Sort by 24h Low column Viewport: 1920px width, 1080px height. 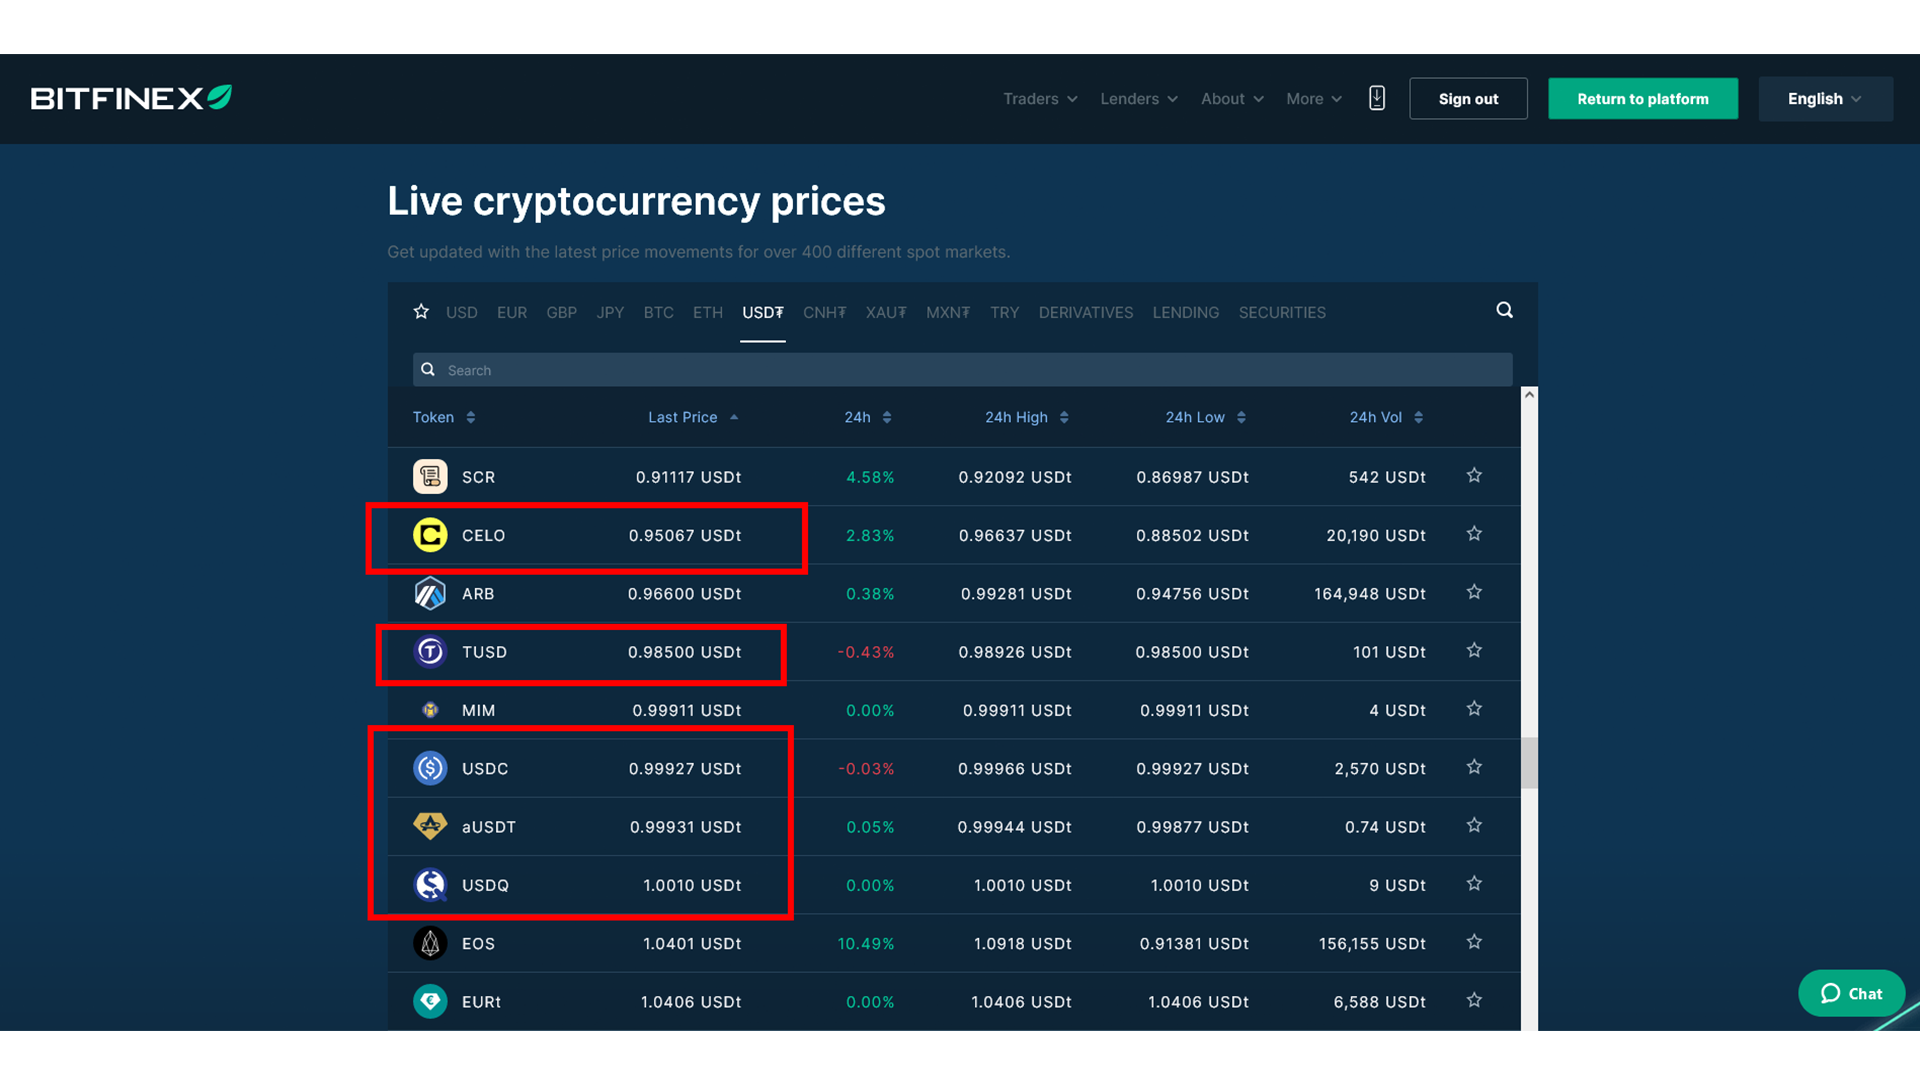[x=1205, y=417]
